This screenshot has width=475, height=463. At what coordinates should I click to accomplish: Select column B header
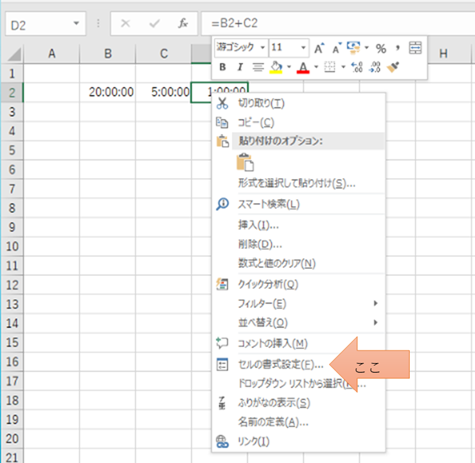point(108,54)
